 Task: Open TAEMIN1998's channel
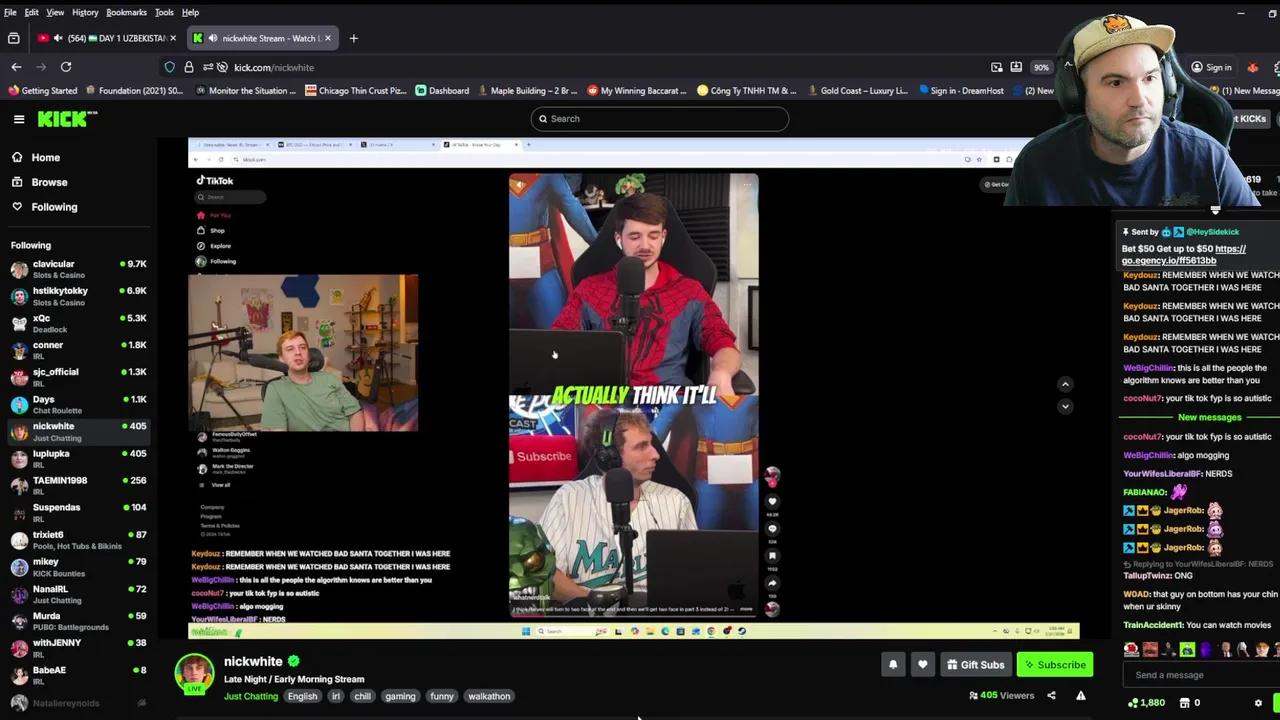pyautogui.click(x=78, y=485)
